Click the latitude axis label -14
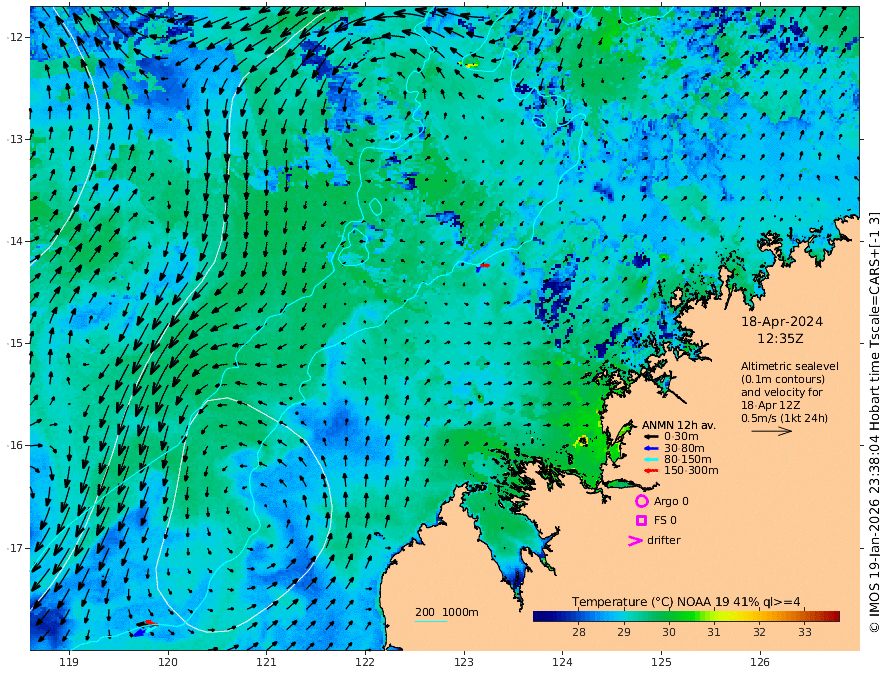The height and width of the screenshot is (680, 880). (x=15, y=241)
